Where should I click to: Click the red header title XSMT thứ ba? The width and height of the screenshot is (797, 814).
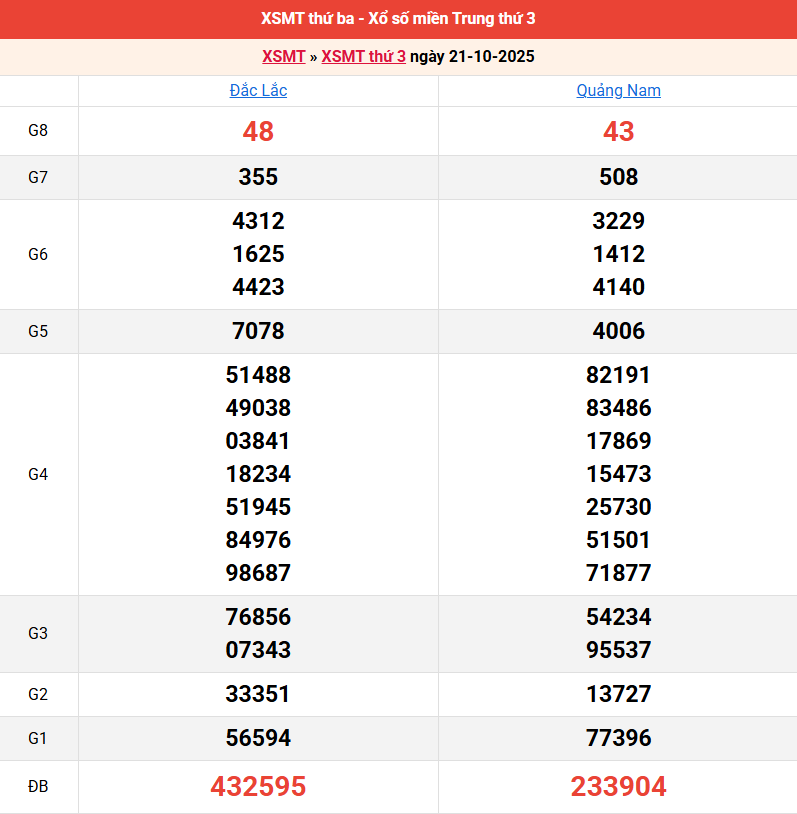click(x=398, y=19)
